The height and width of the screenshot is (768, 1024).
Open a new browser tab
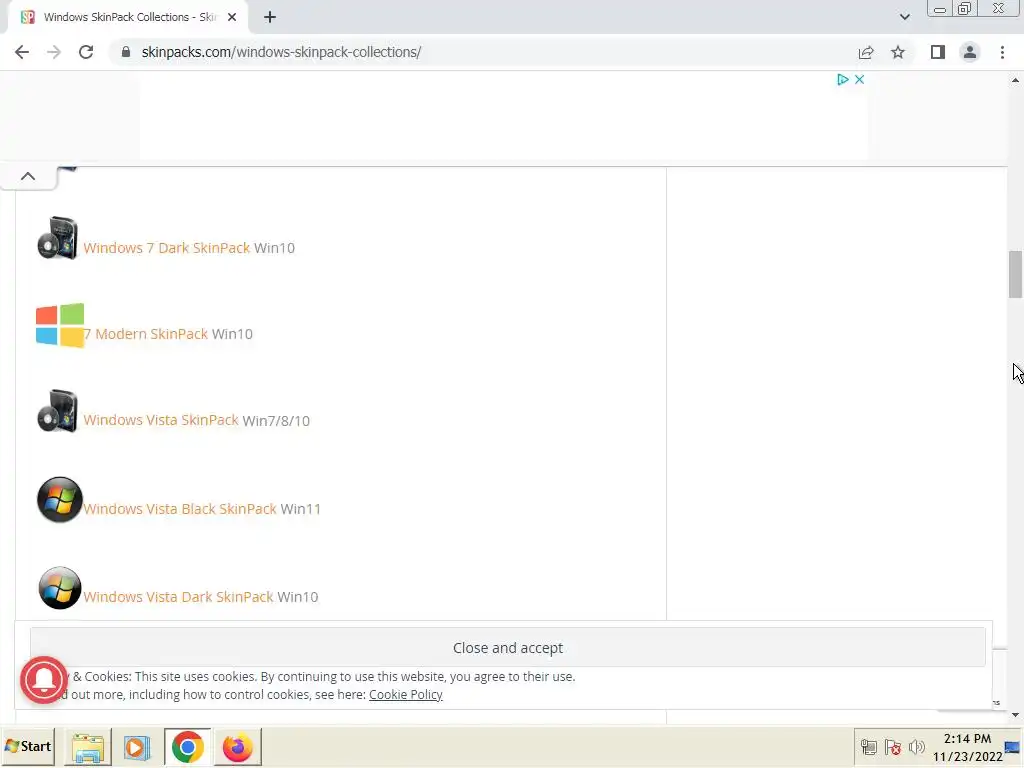pos(270,18)
